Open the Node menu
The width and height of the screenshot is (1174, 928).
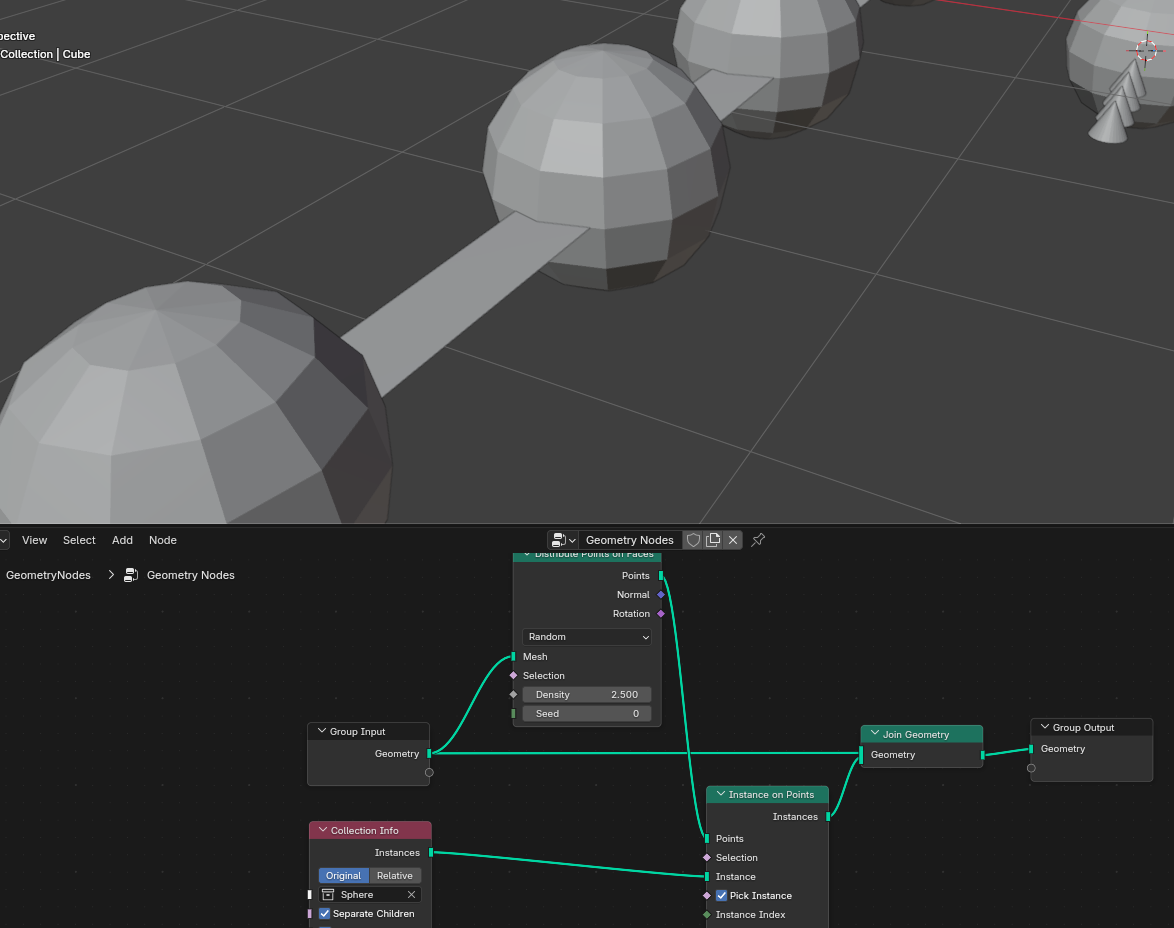[x=162, y=540]
